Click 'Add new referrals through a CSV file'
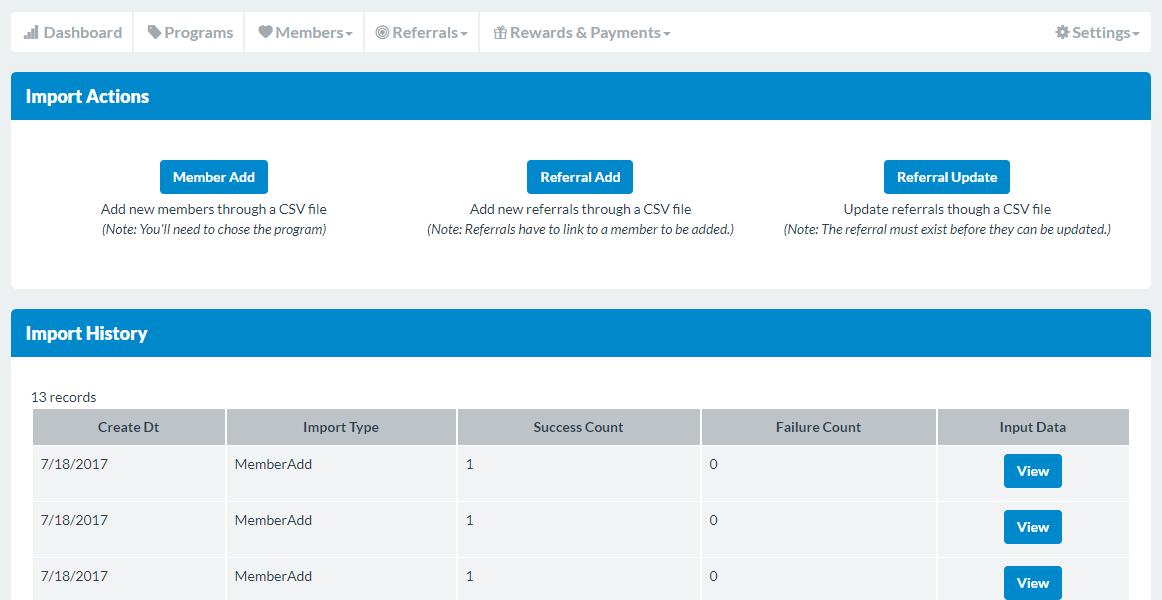1162x600 pixels. click(580, 209)
